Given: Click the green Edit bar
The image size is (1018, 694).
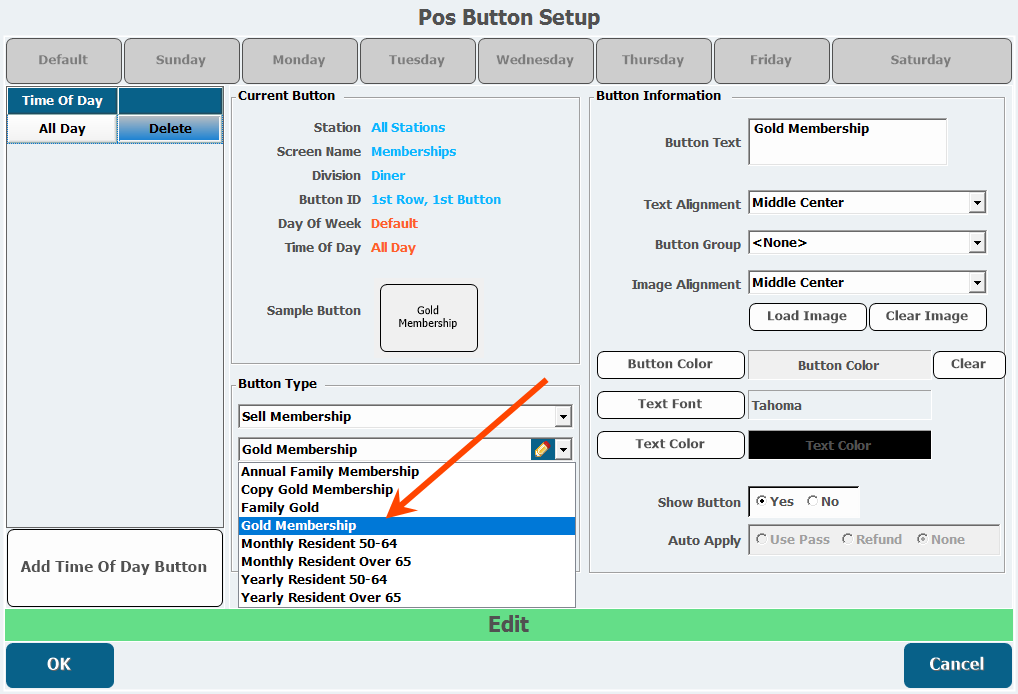Looking at the screenshot, I should coord(509,625).
